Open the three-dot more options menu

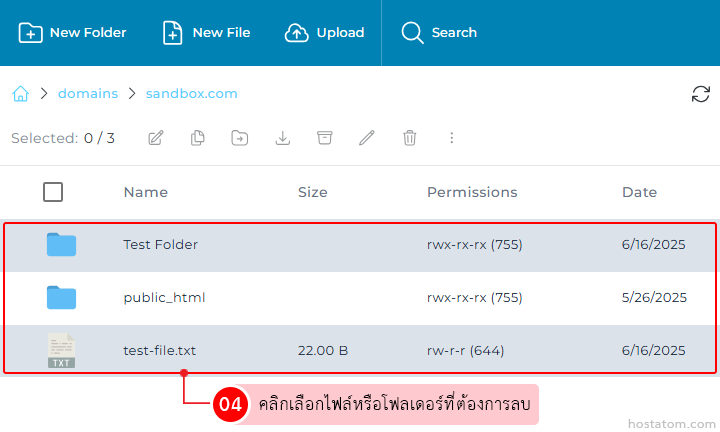(451, 138)
